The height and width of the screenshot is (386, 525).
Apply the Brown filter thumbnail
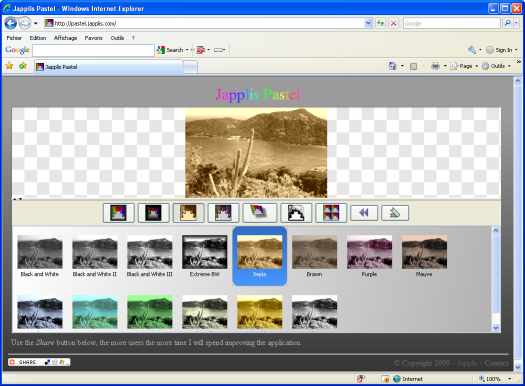314,256
